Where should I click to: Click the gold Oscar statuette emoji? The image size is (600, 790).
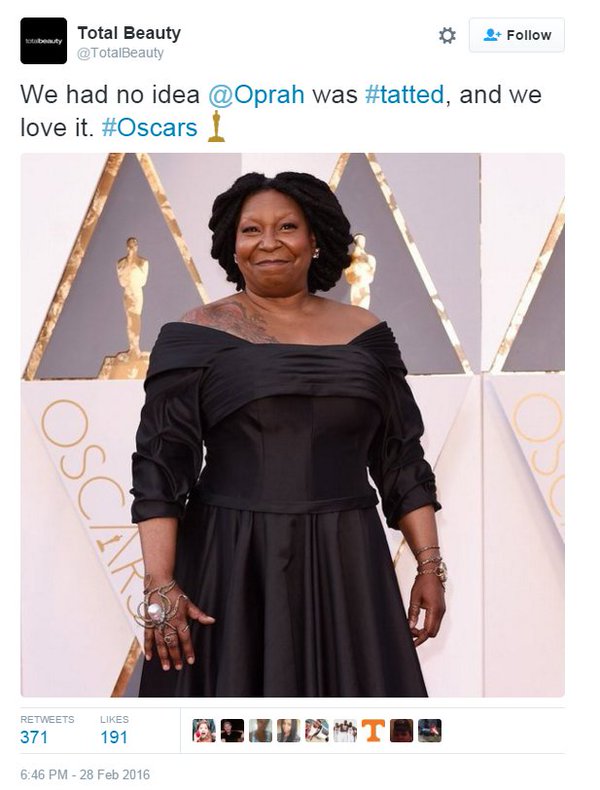tap(216, 127)
